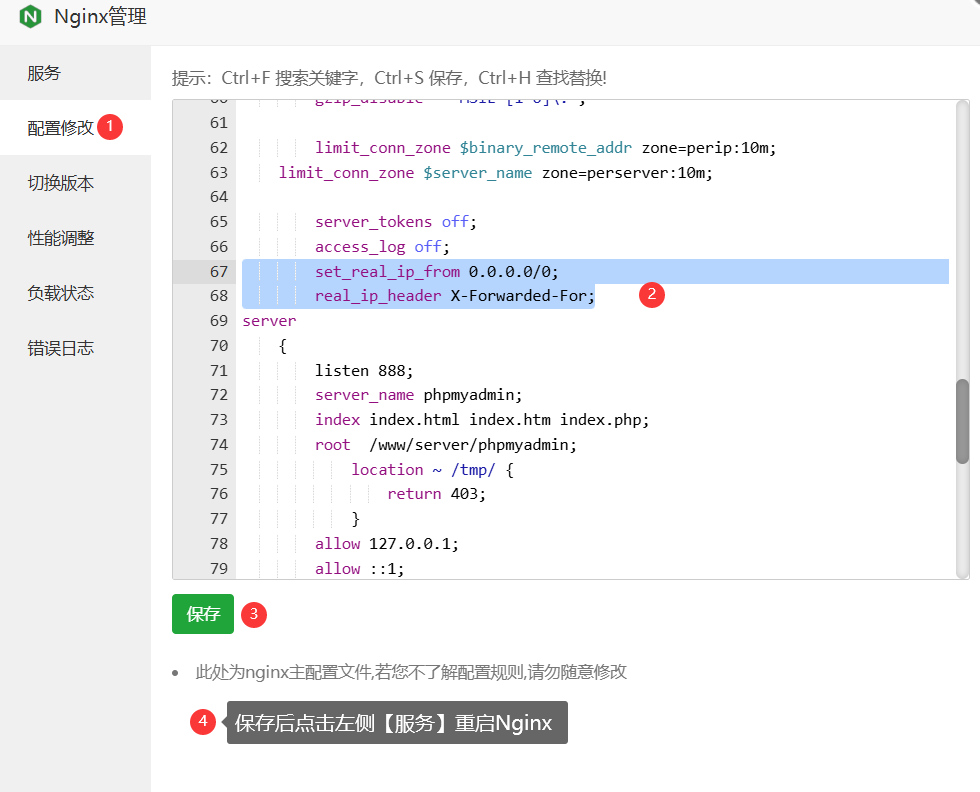View the 负载状态 load status tab

coord(75,293)
